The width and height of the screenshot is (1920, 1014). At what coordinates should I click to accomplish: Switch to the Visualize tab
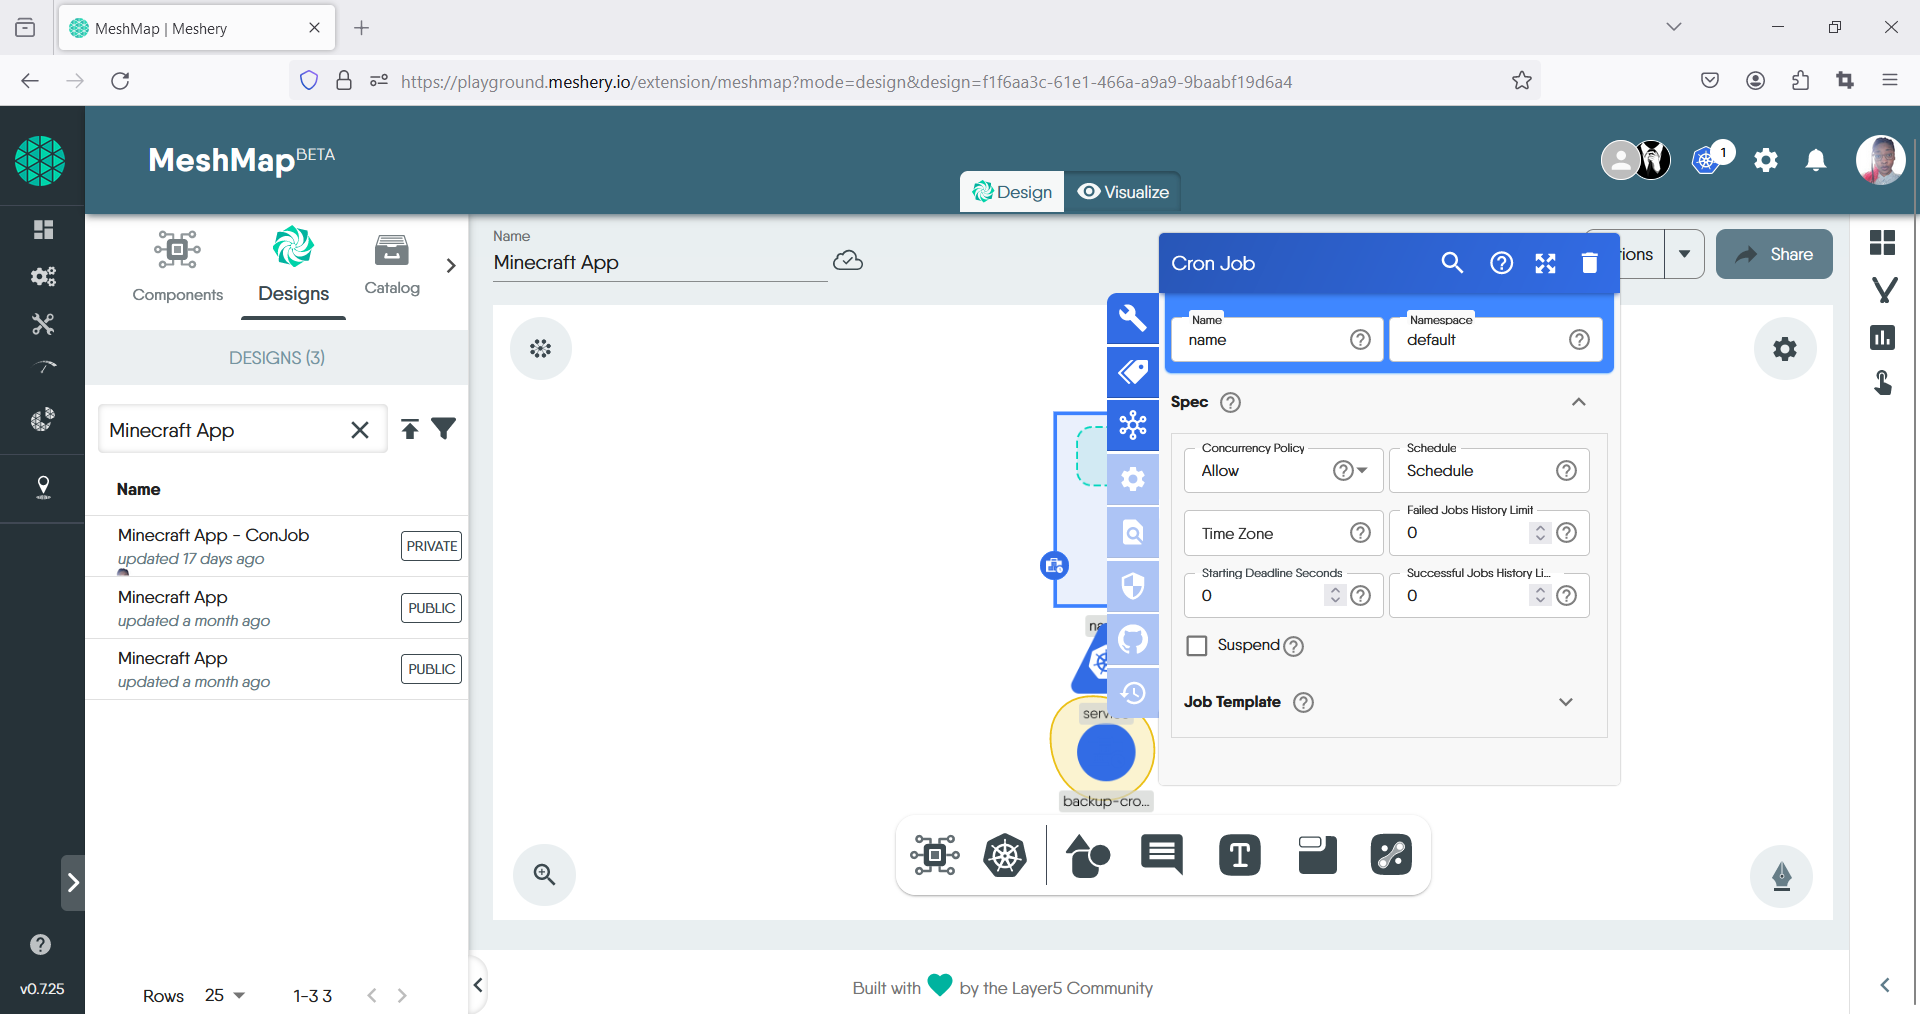[1123, 191]
